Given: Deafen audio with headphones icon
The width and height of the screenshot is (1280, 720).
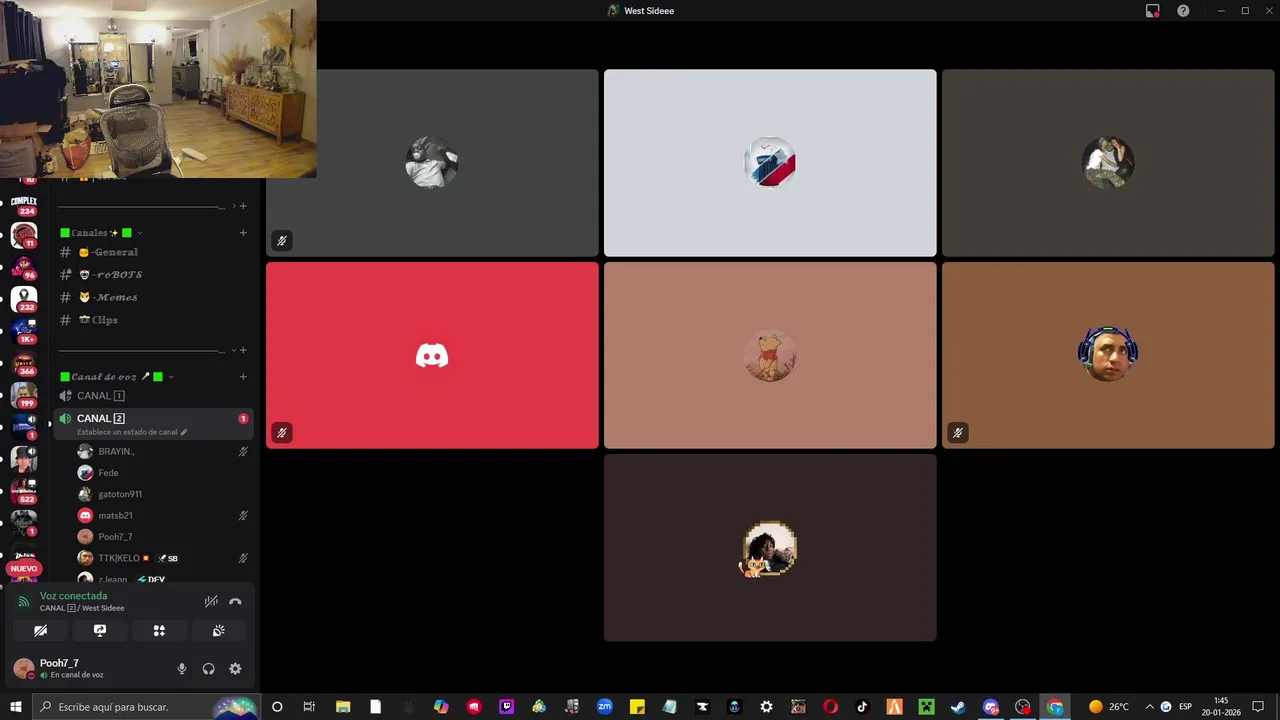Looking at the screenshot, I should (208, 669).
